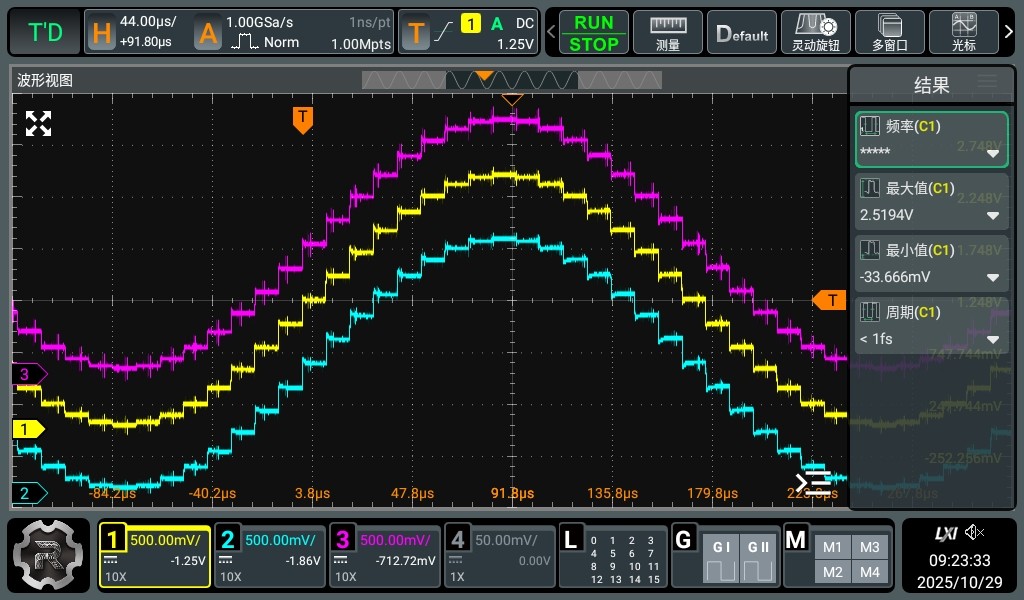Expand the 周期(C1) result dropdown
The image size is (1024, 600).
(x=993, y=339)
